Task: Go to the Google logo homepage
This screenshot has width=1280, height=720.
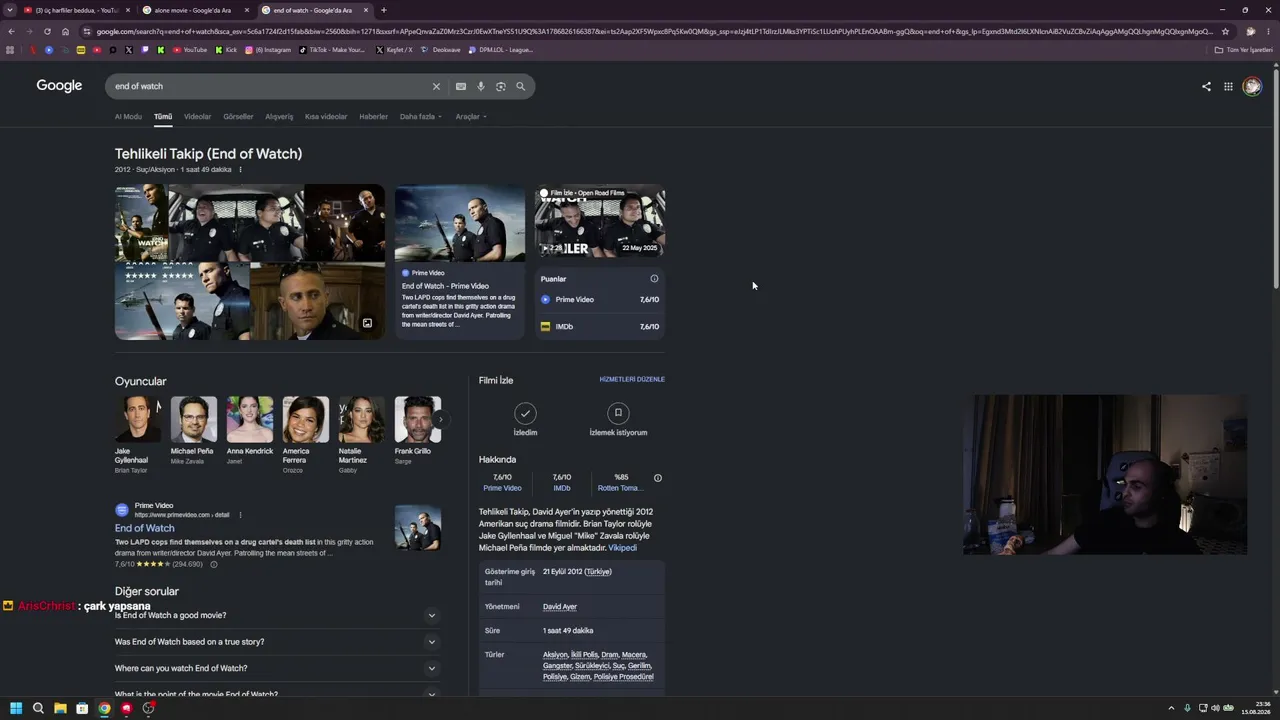Action: pos(59,86)
